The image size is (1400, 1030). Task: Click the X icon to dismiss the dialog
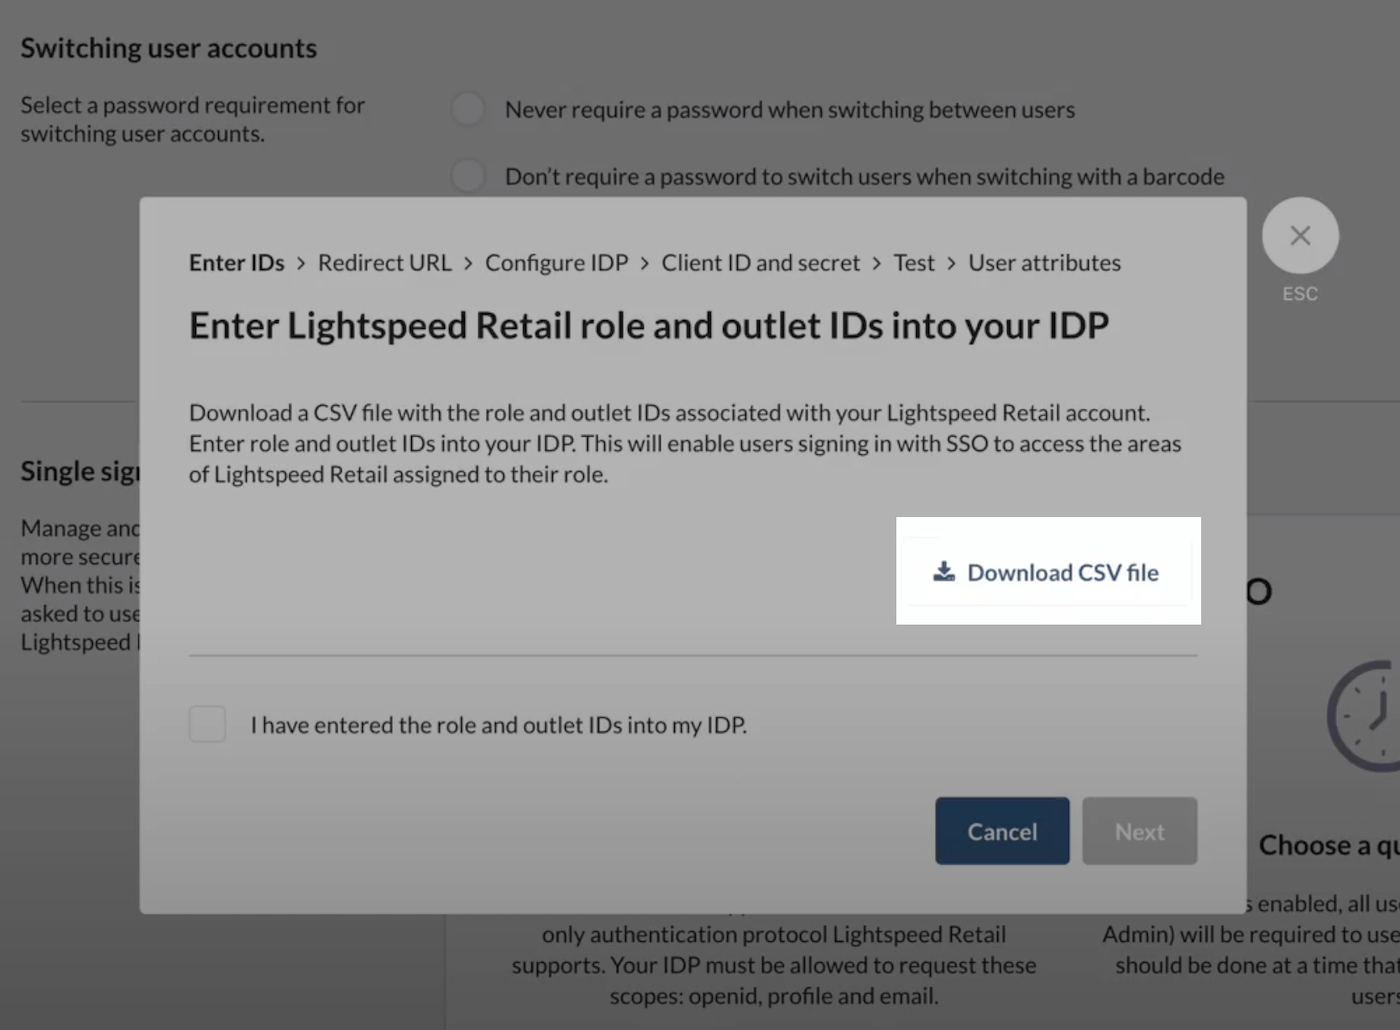coord(1300,235)
